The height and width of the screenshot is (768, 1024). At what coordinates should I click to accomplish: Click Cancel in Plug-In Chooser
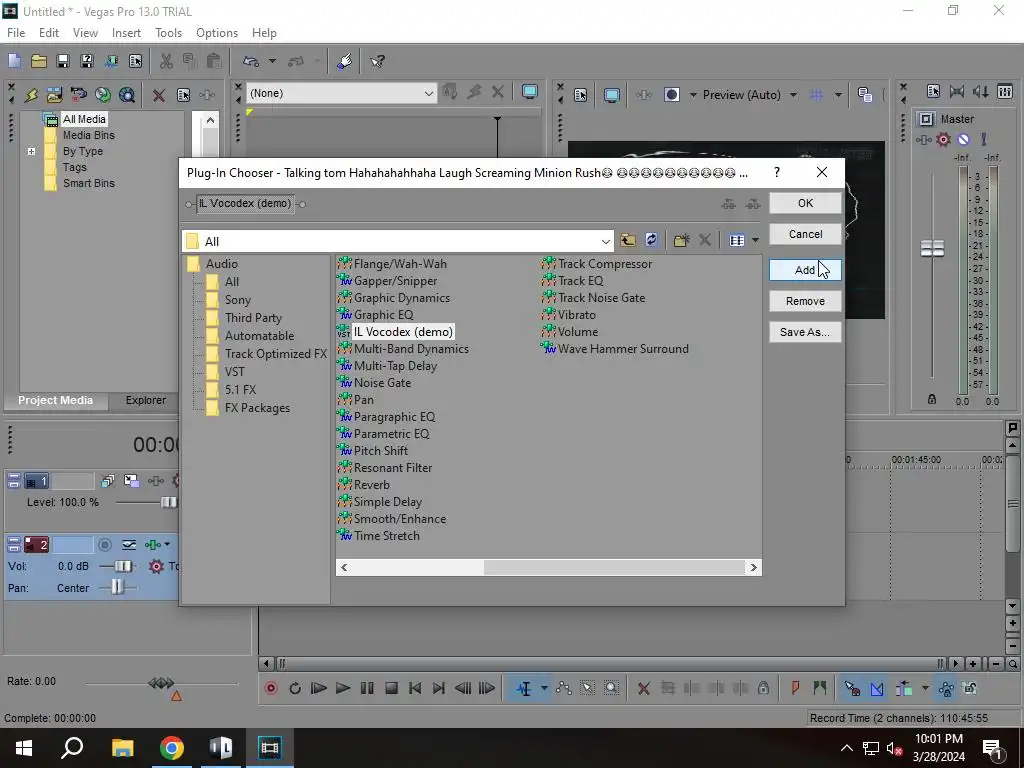click(805, 234)
